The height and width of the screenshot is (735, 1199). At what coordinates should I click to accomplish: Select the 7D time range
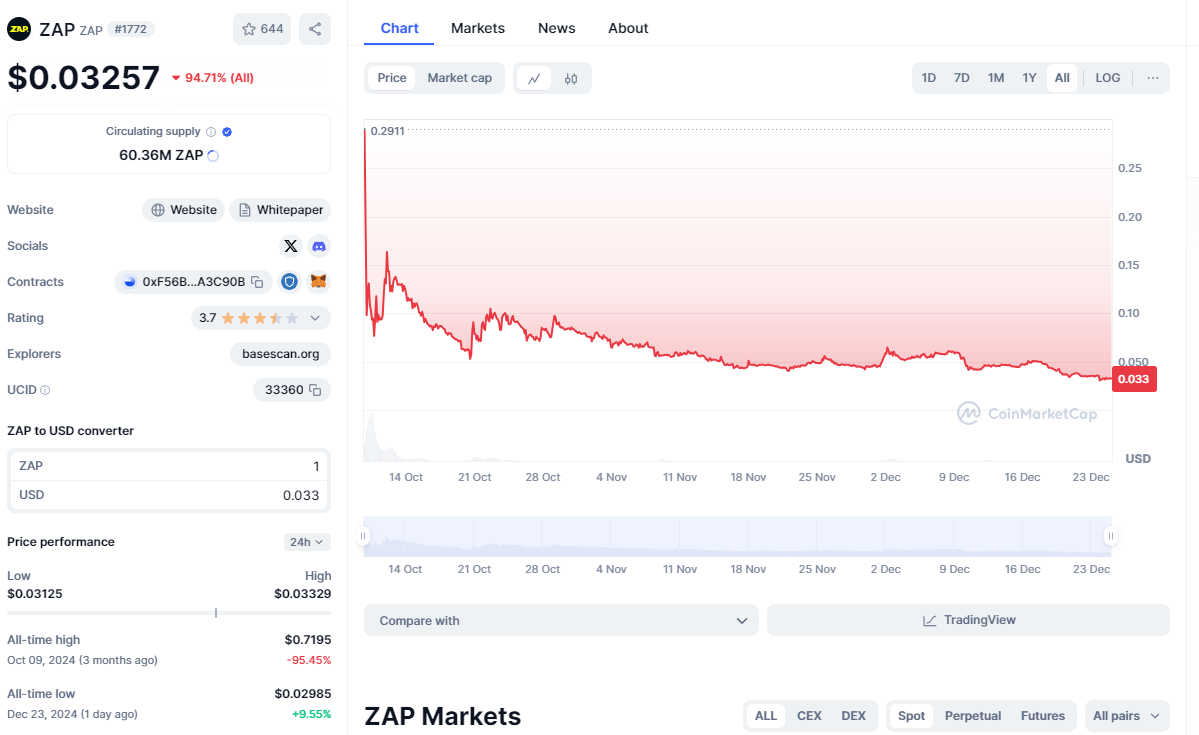[961, 78]
